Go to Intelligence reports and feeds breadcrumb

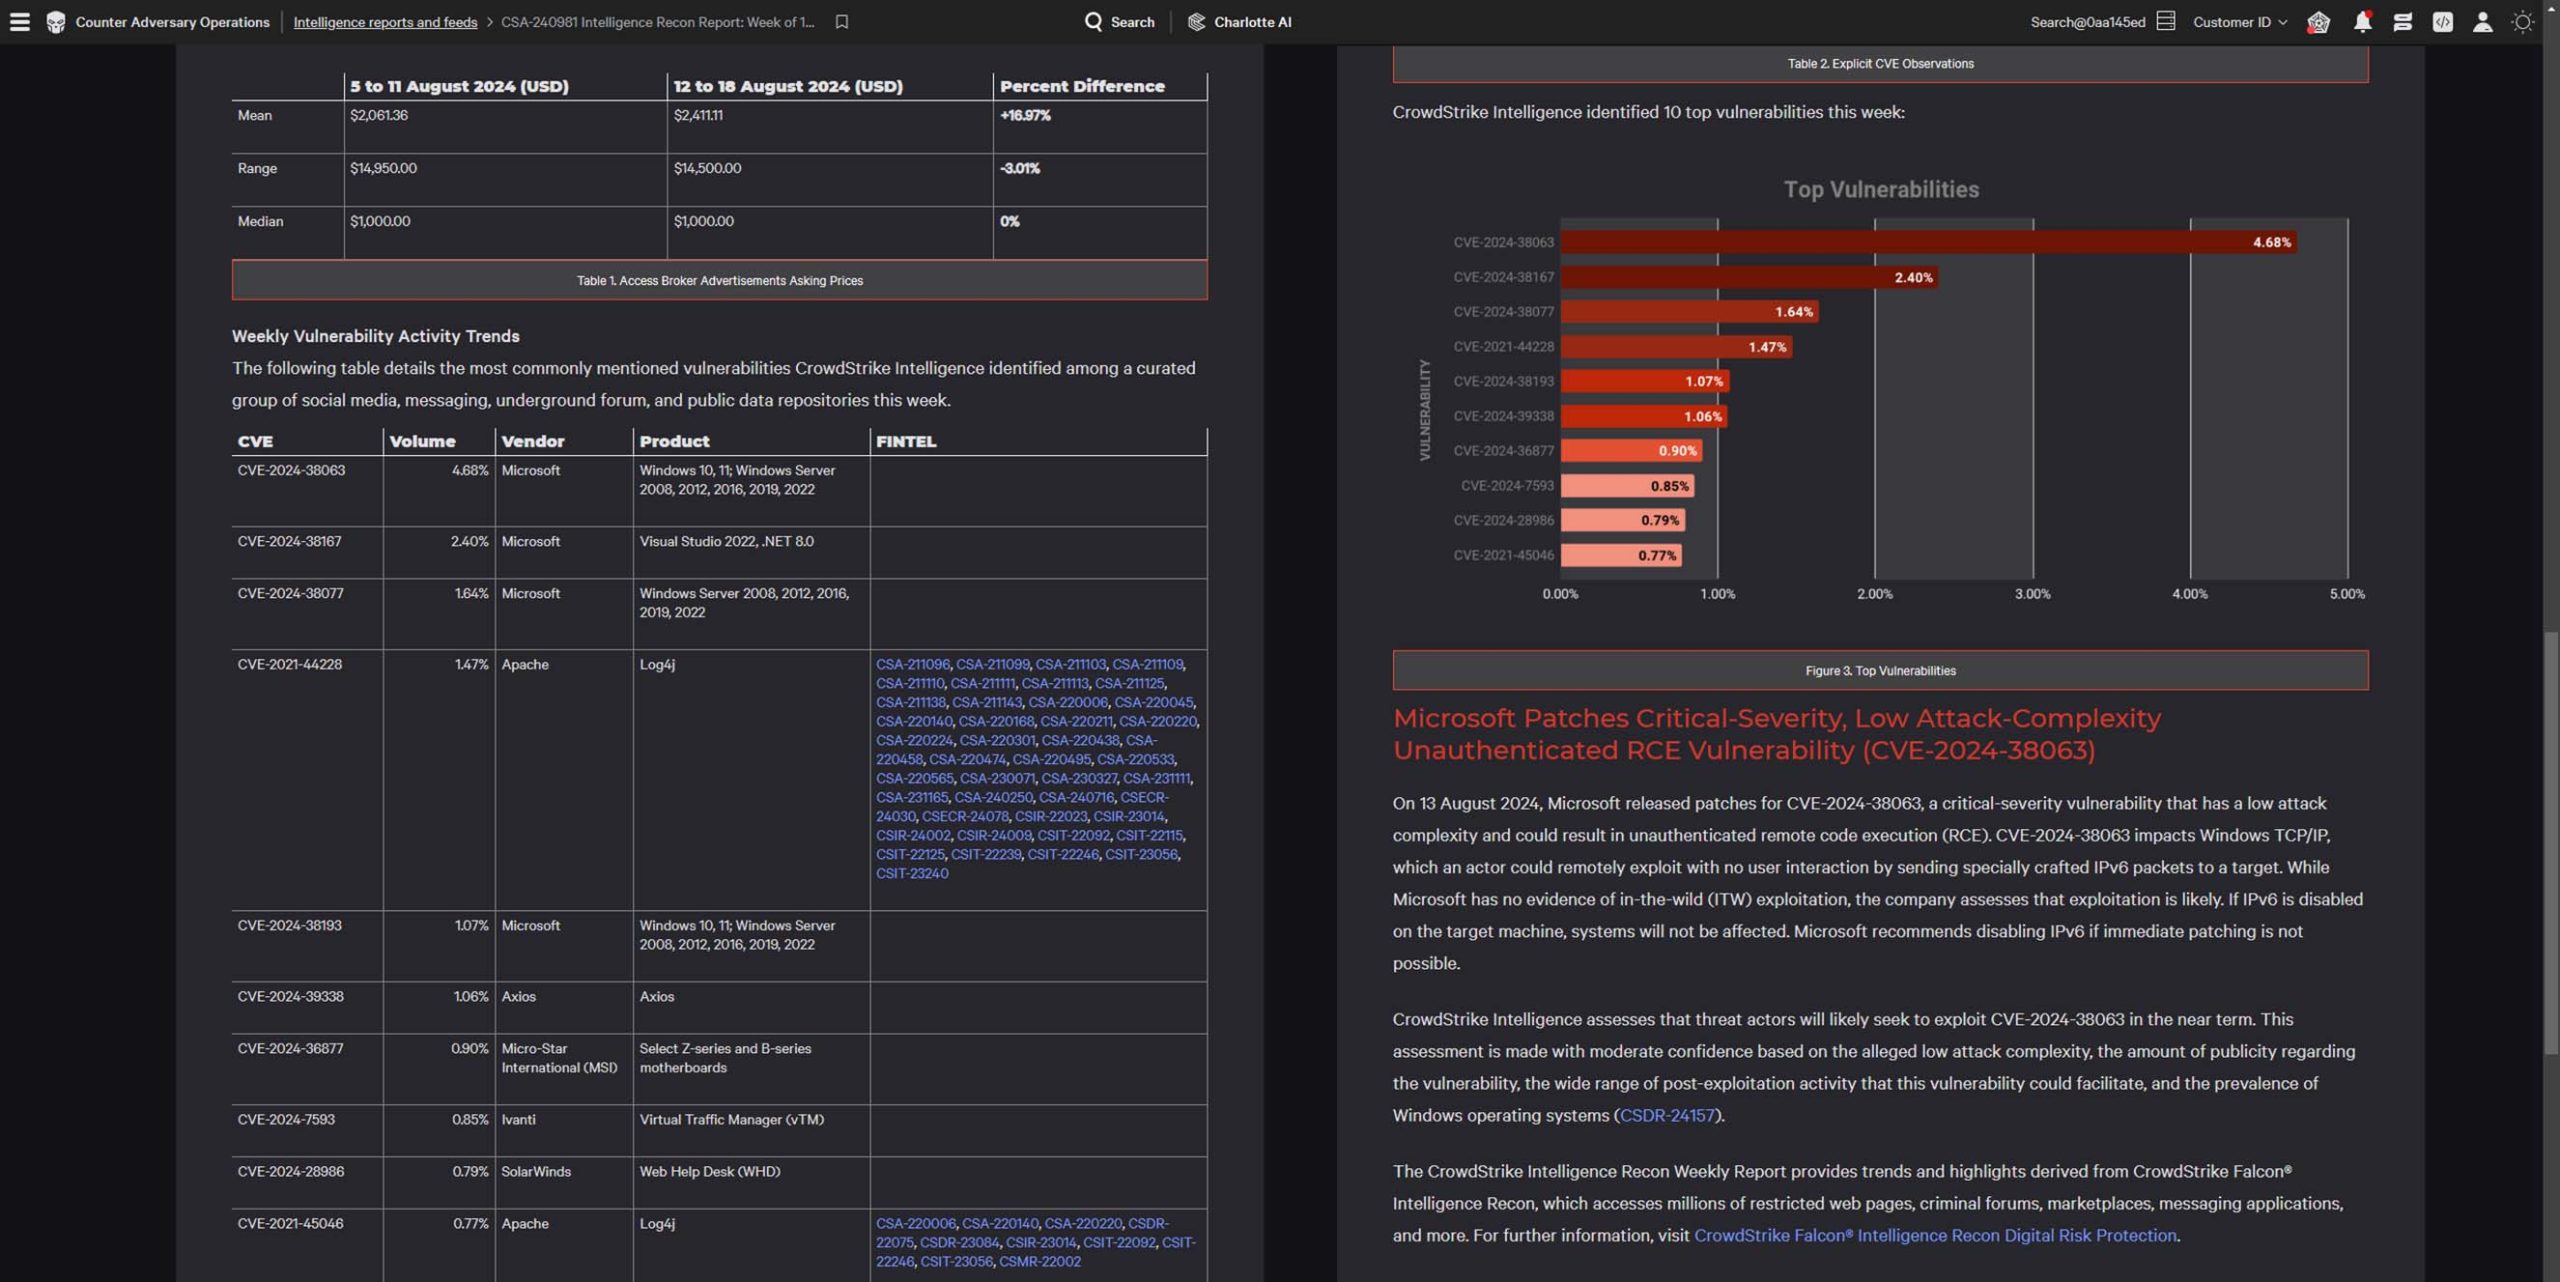[385, 22]
